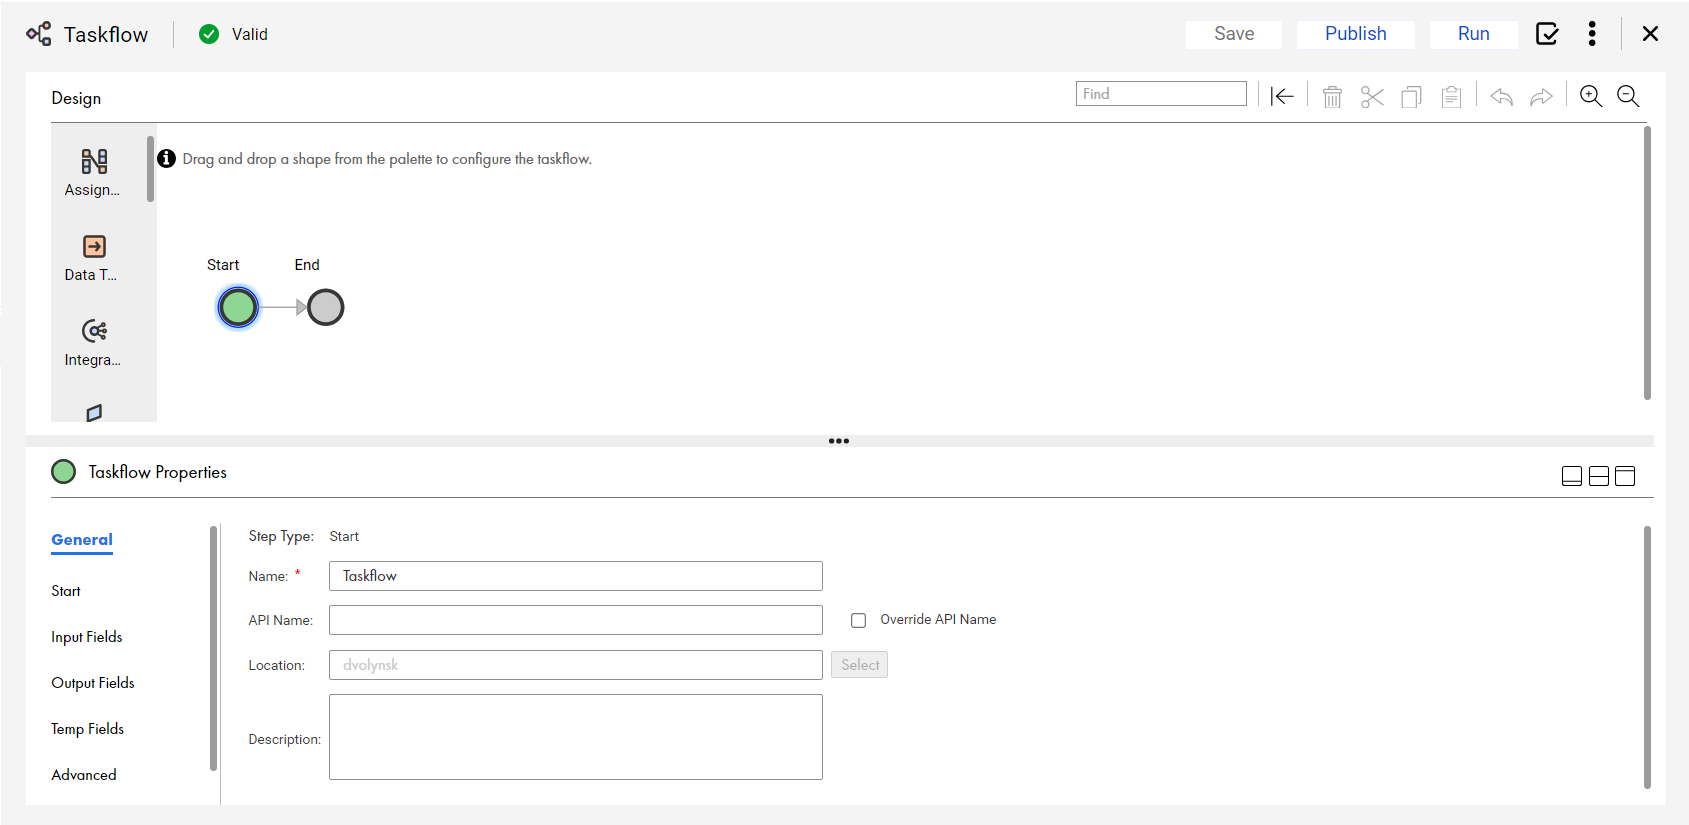Click the Taskflow Properties green circle icon

[63, 471]
